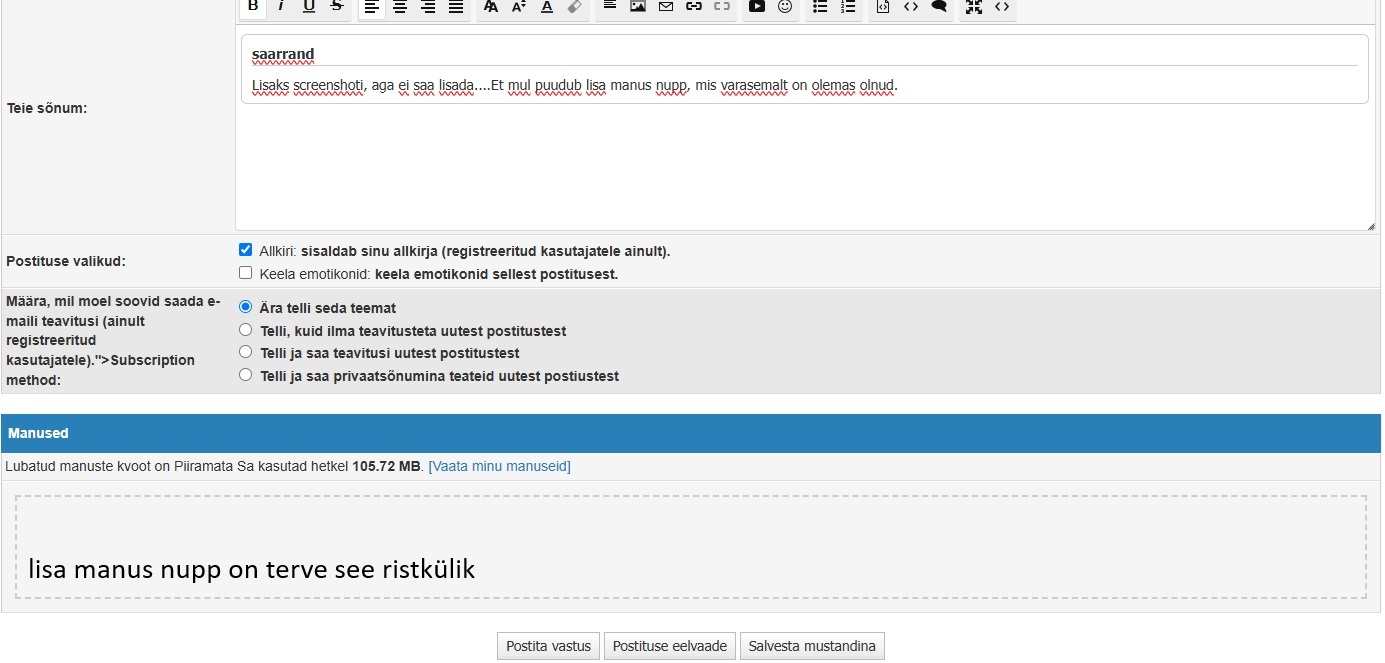
Task: Click the 'Postita vastus' button
Action: (549, 646)
